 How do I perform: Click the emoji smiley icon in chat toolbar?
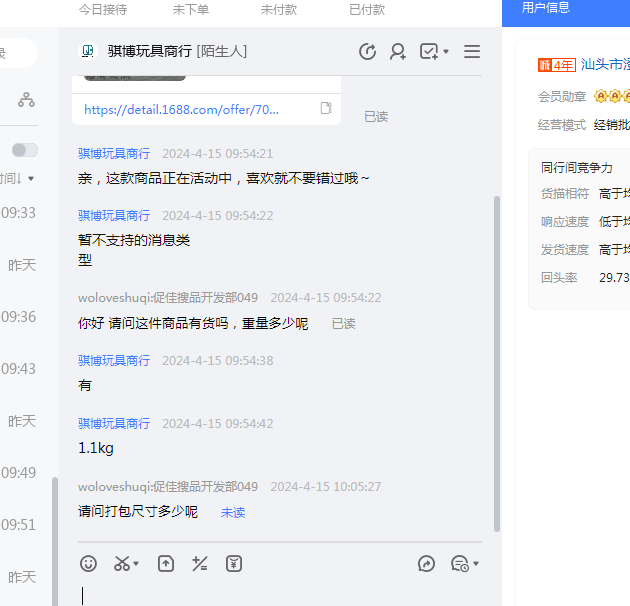click(89, 564)
